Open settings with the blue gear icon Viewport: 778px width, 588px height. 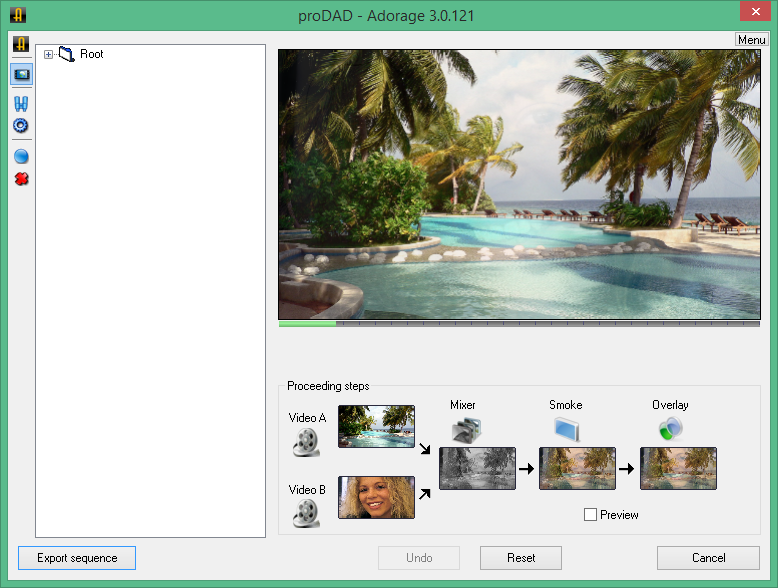click(20, 126)
